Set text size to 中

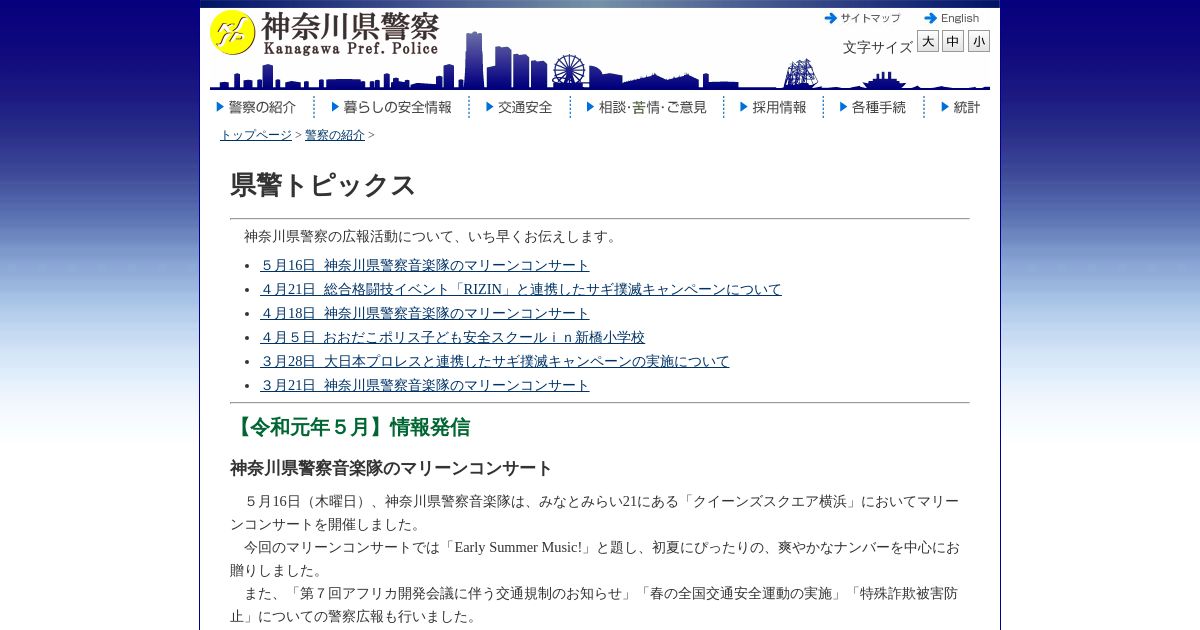953,41
